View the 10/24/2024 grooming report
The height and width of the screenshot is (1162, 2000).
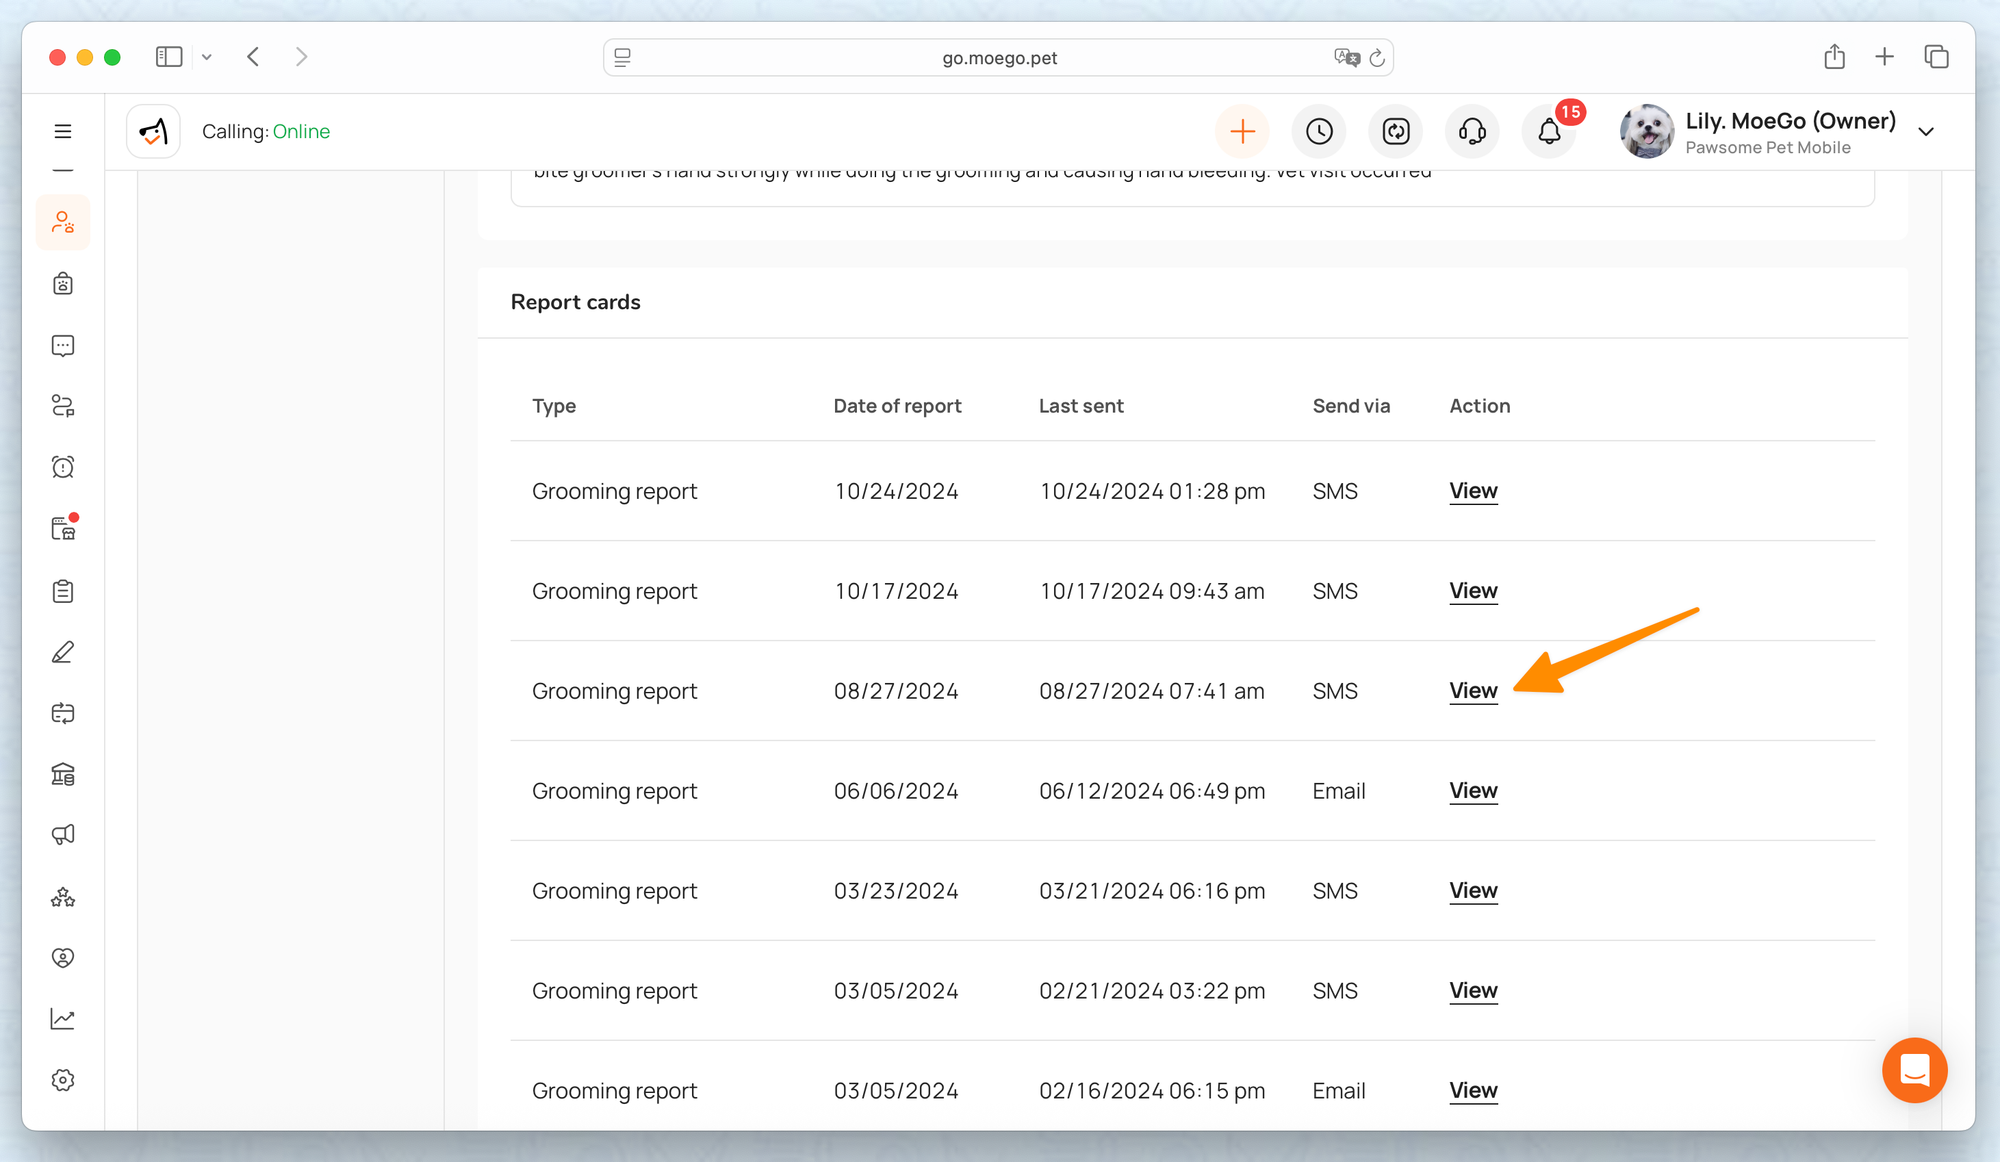click(x=1473, y=491)
